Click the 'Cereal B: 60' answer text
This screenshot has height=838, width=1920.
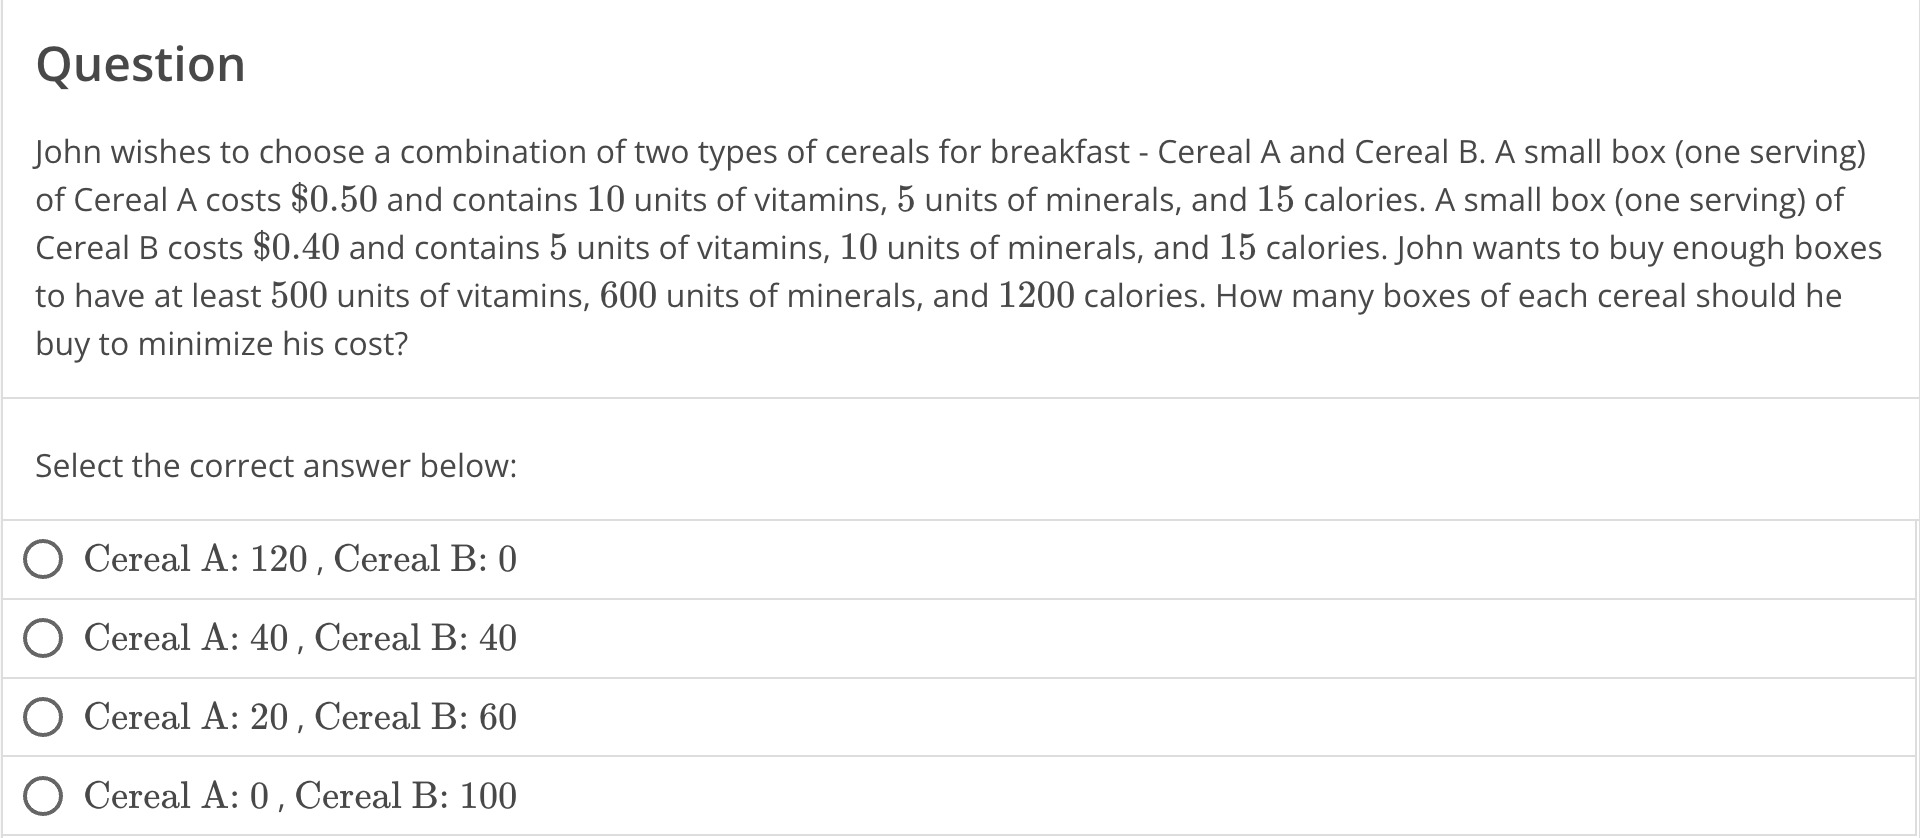click(416, 717)
